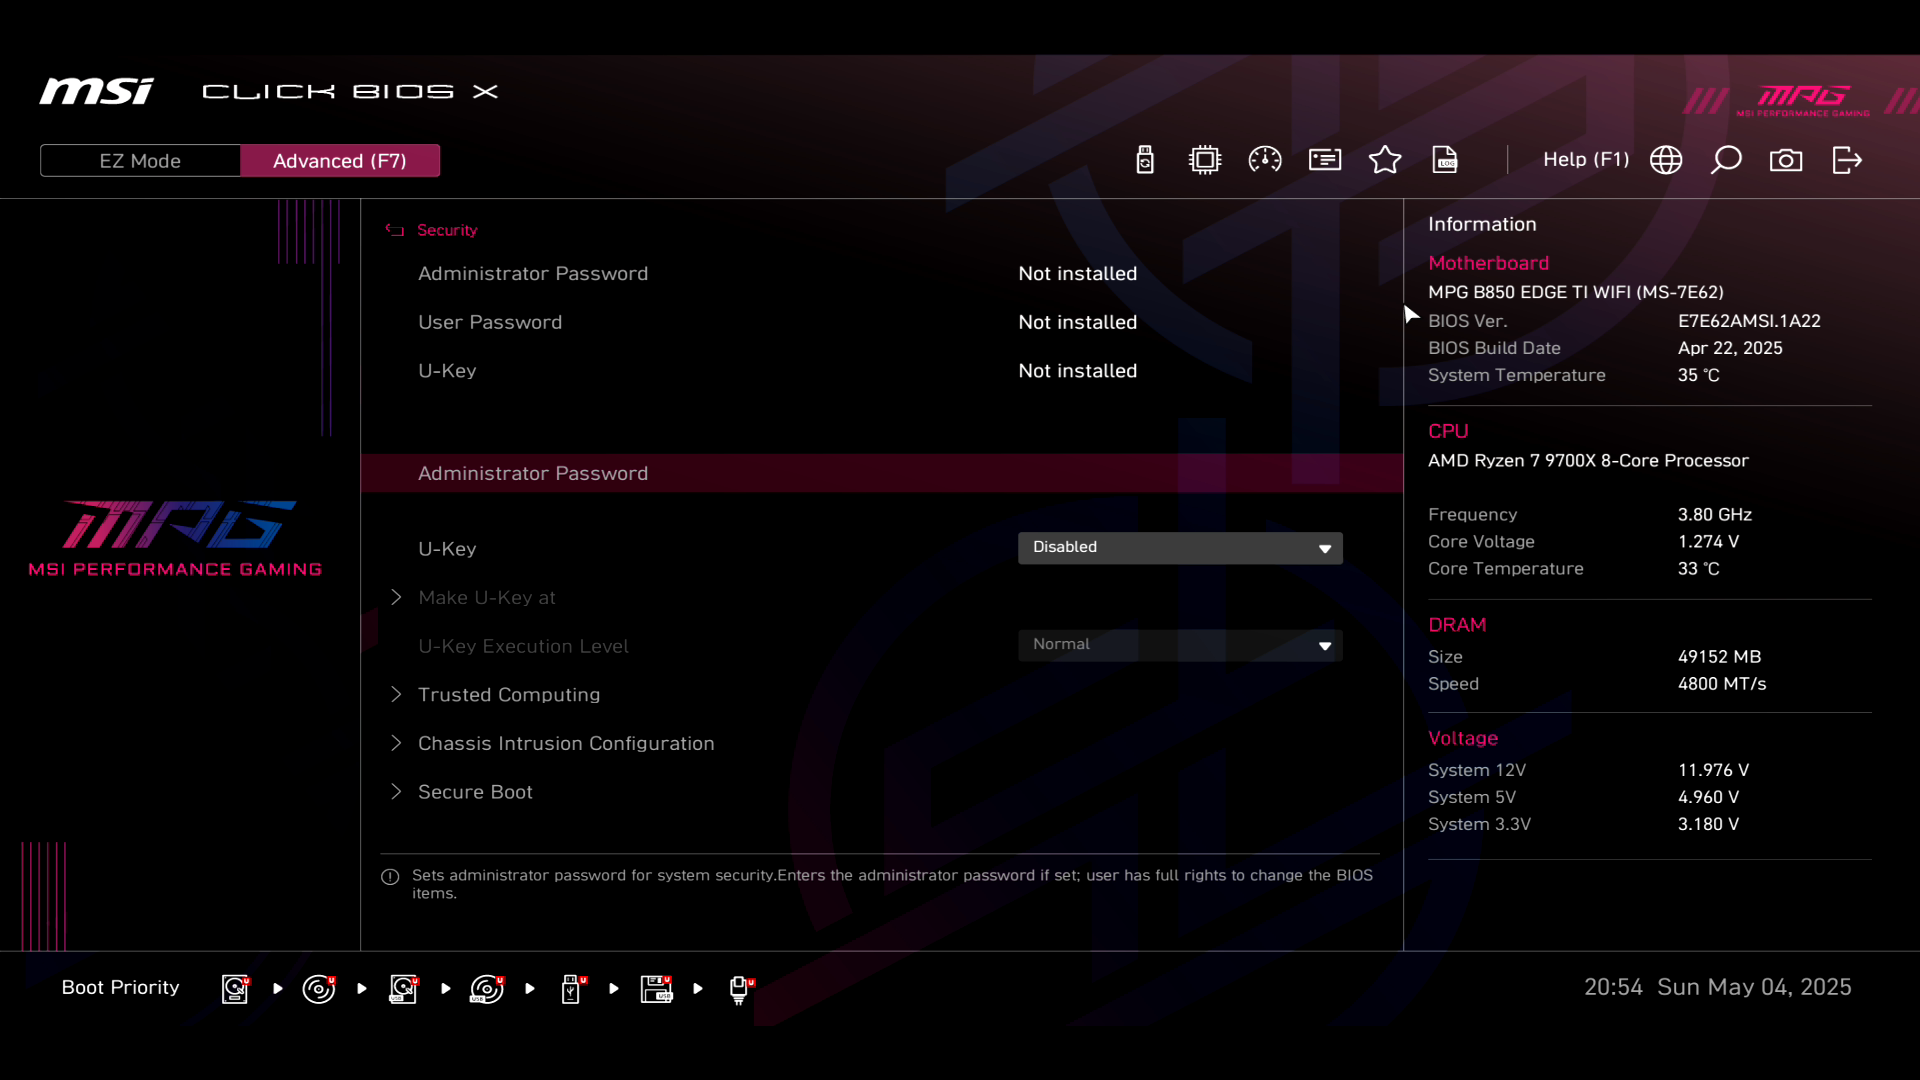
Task: Open the M-Flash USB update icon
Action: [x=1145, y=160]
